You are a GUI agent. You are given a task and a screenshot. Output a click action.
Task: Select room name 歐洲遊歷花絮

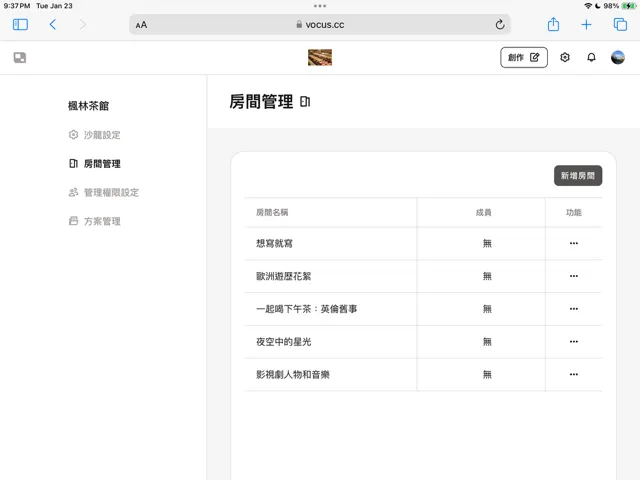coord(283,276)
